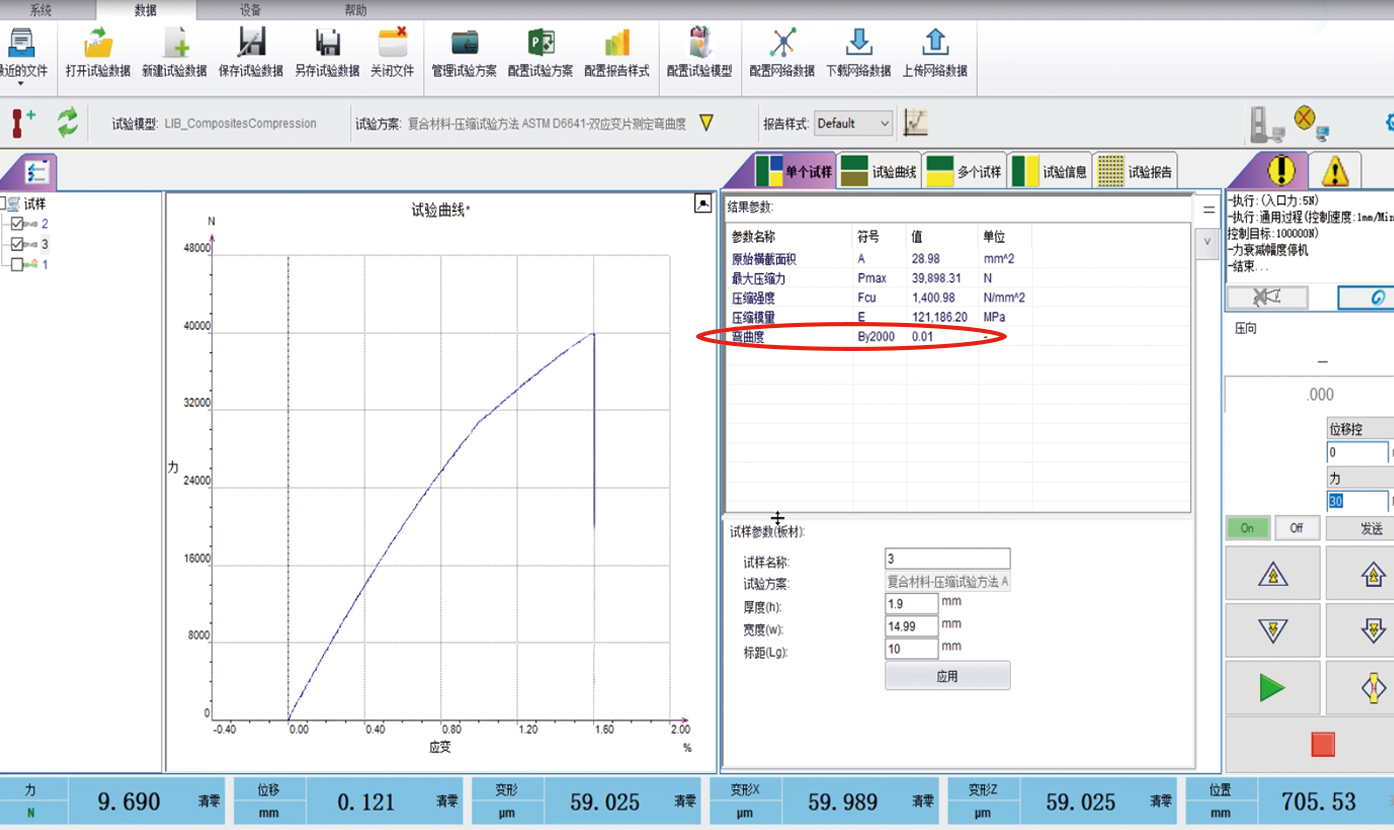Check specimen 1 checkbox in tree
Viewport: 1394px width, 830px height.
point(17,264)
